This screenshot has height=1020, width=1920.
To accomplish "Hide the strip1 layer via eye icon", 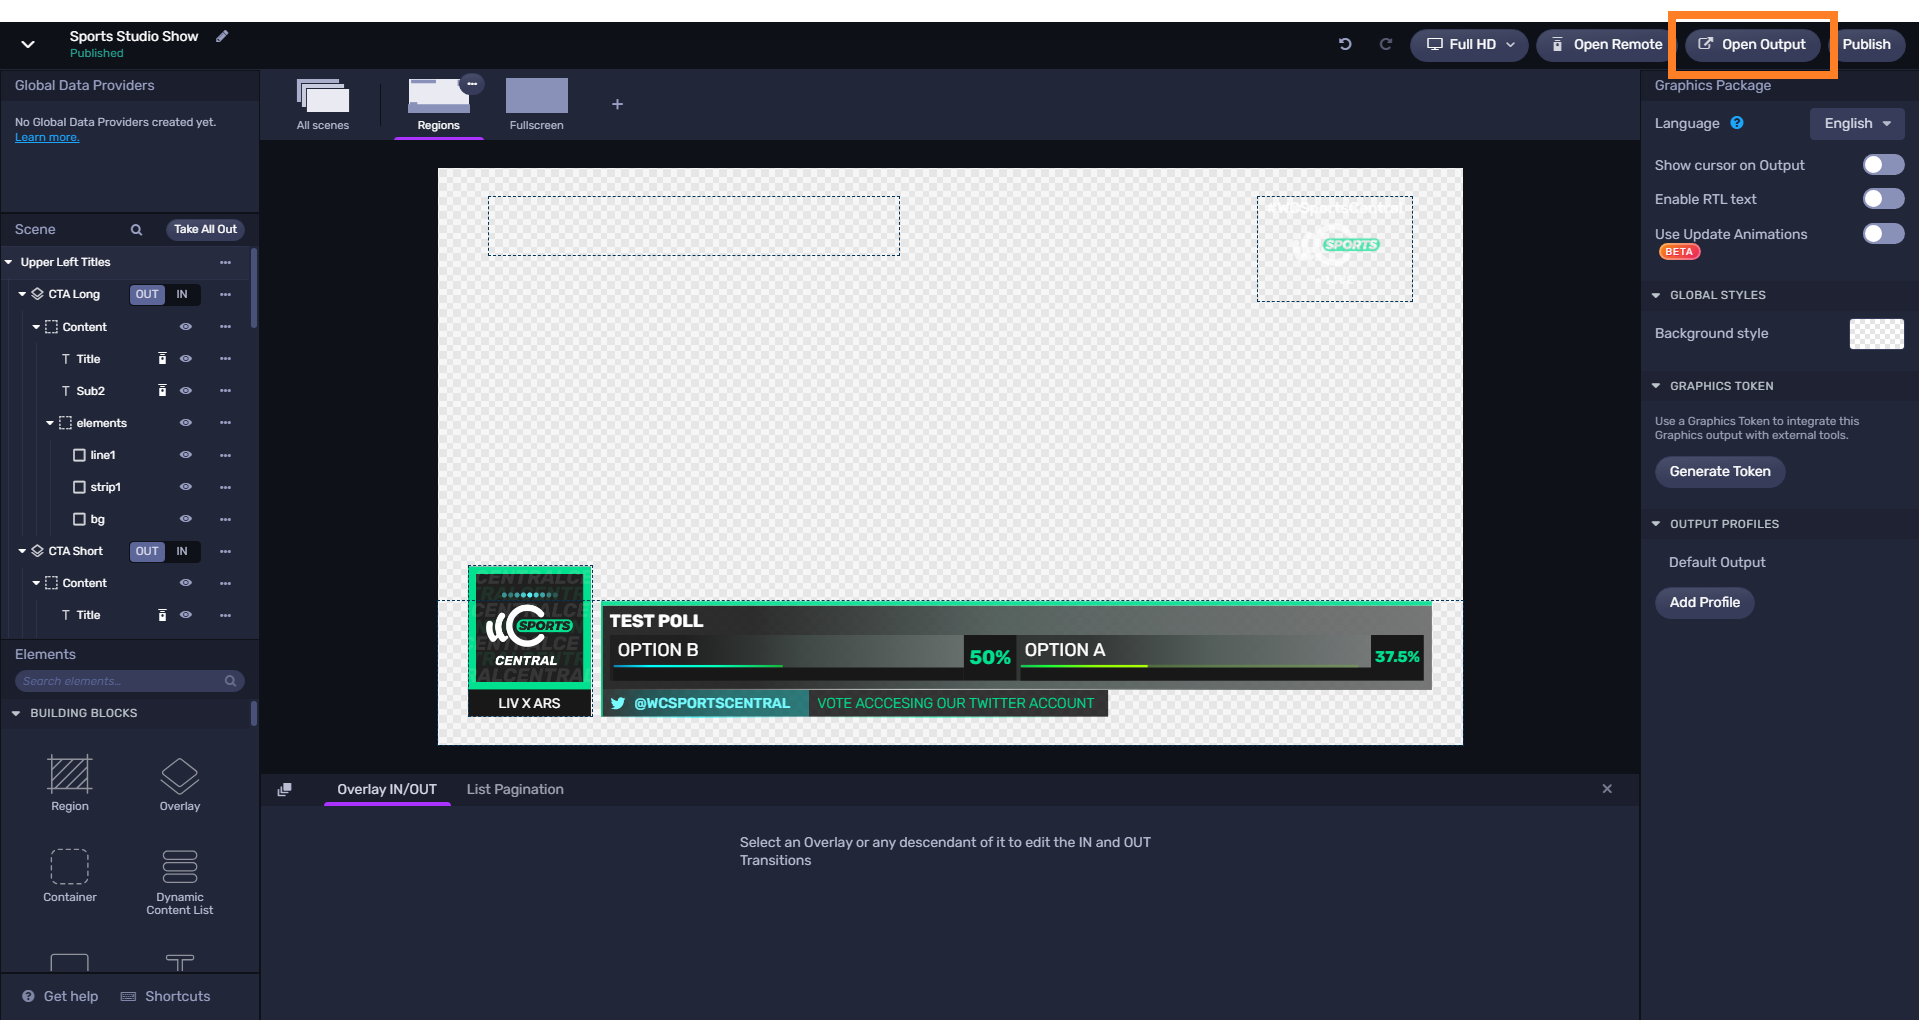I will pos(185,487).
